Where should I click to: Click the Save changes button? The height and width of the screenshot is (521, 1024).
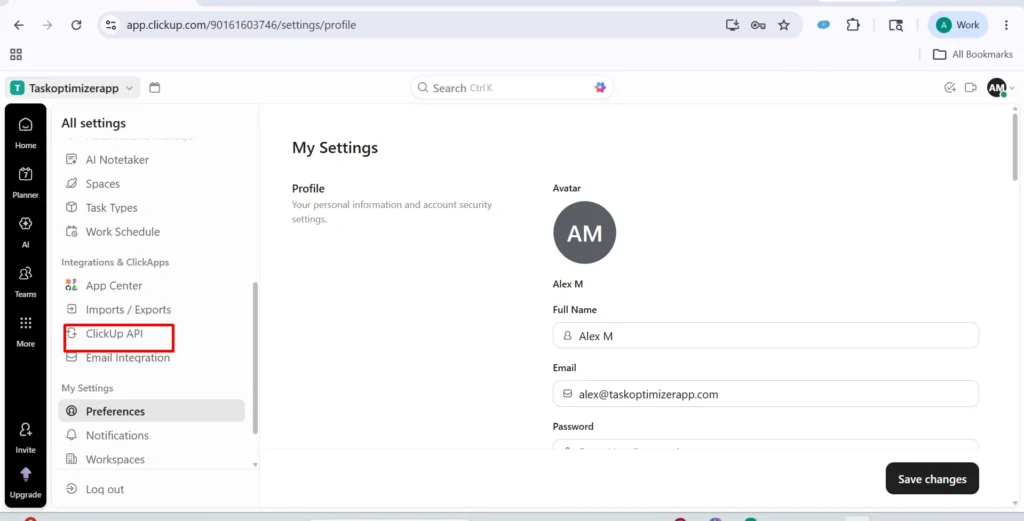pos(932,479)
